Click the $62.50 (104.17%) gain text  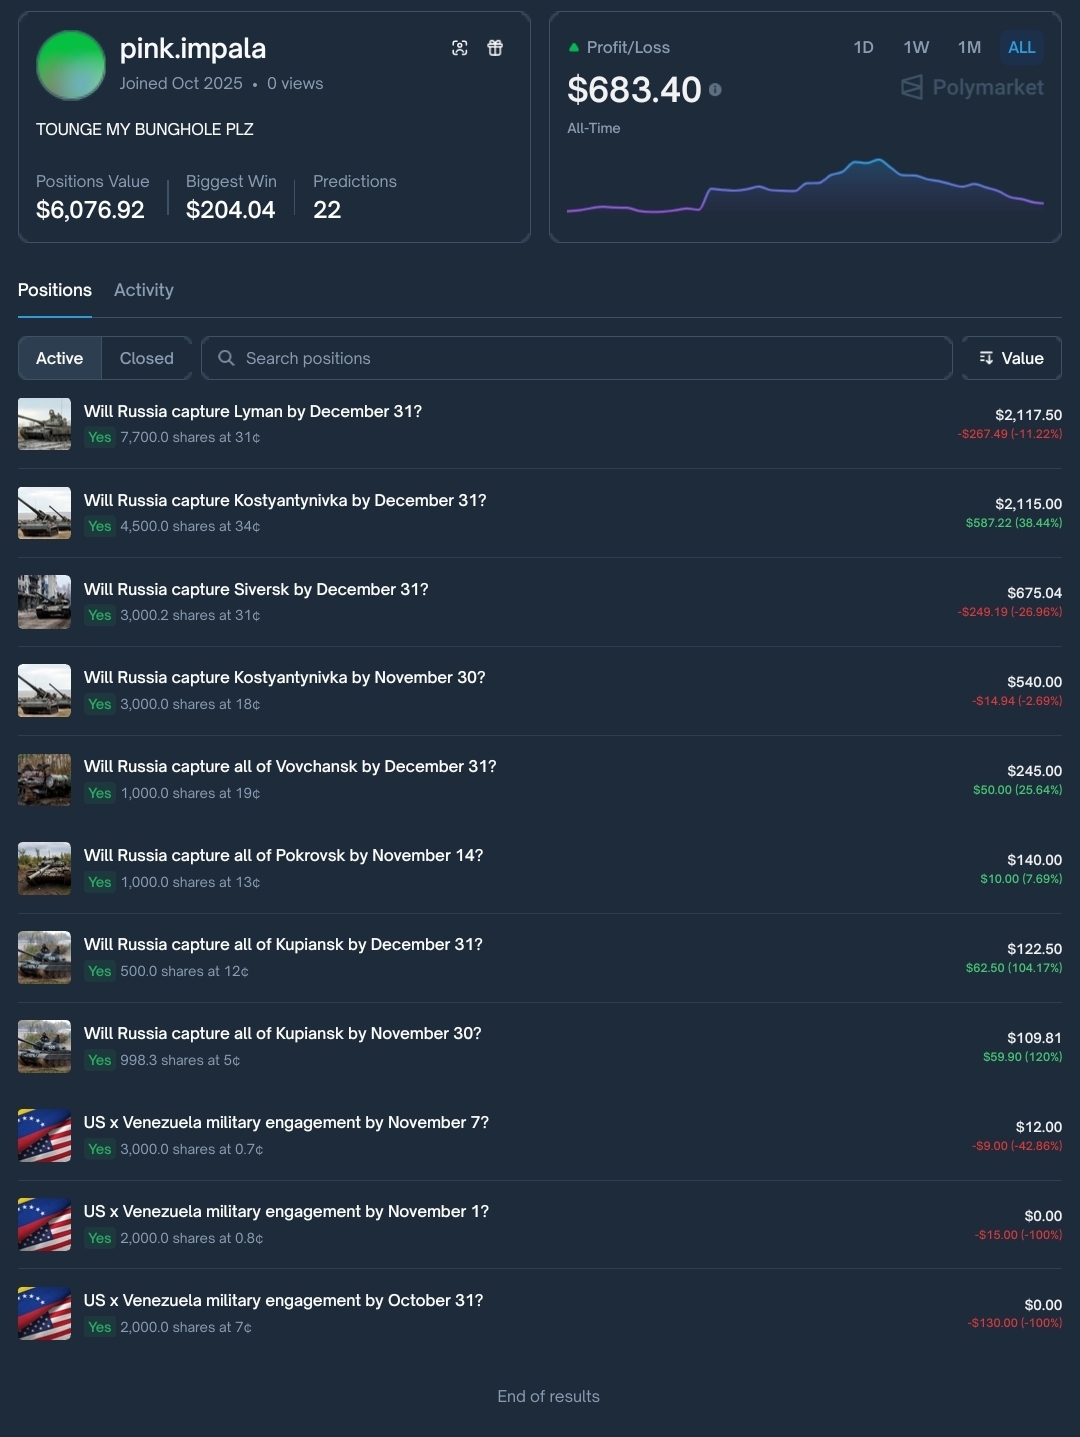pyautogui.click(x=1014, y=968)
